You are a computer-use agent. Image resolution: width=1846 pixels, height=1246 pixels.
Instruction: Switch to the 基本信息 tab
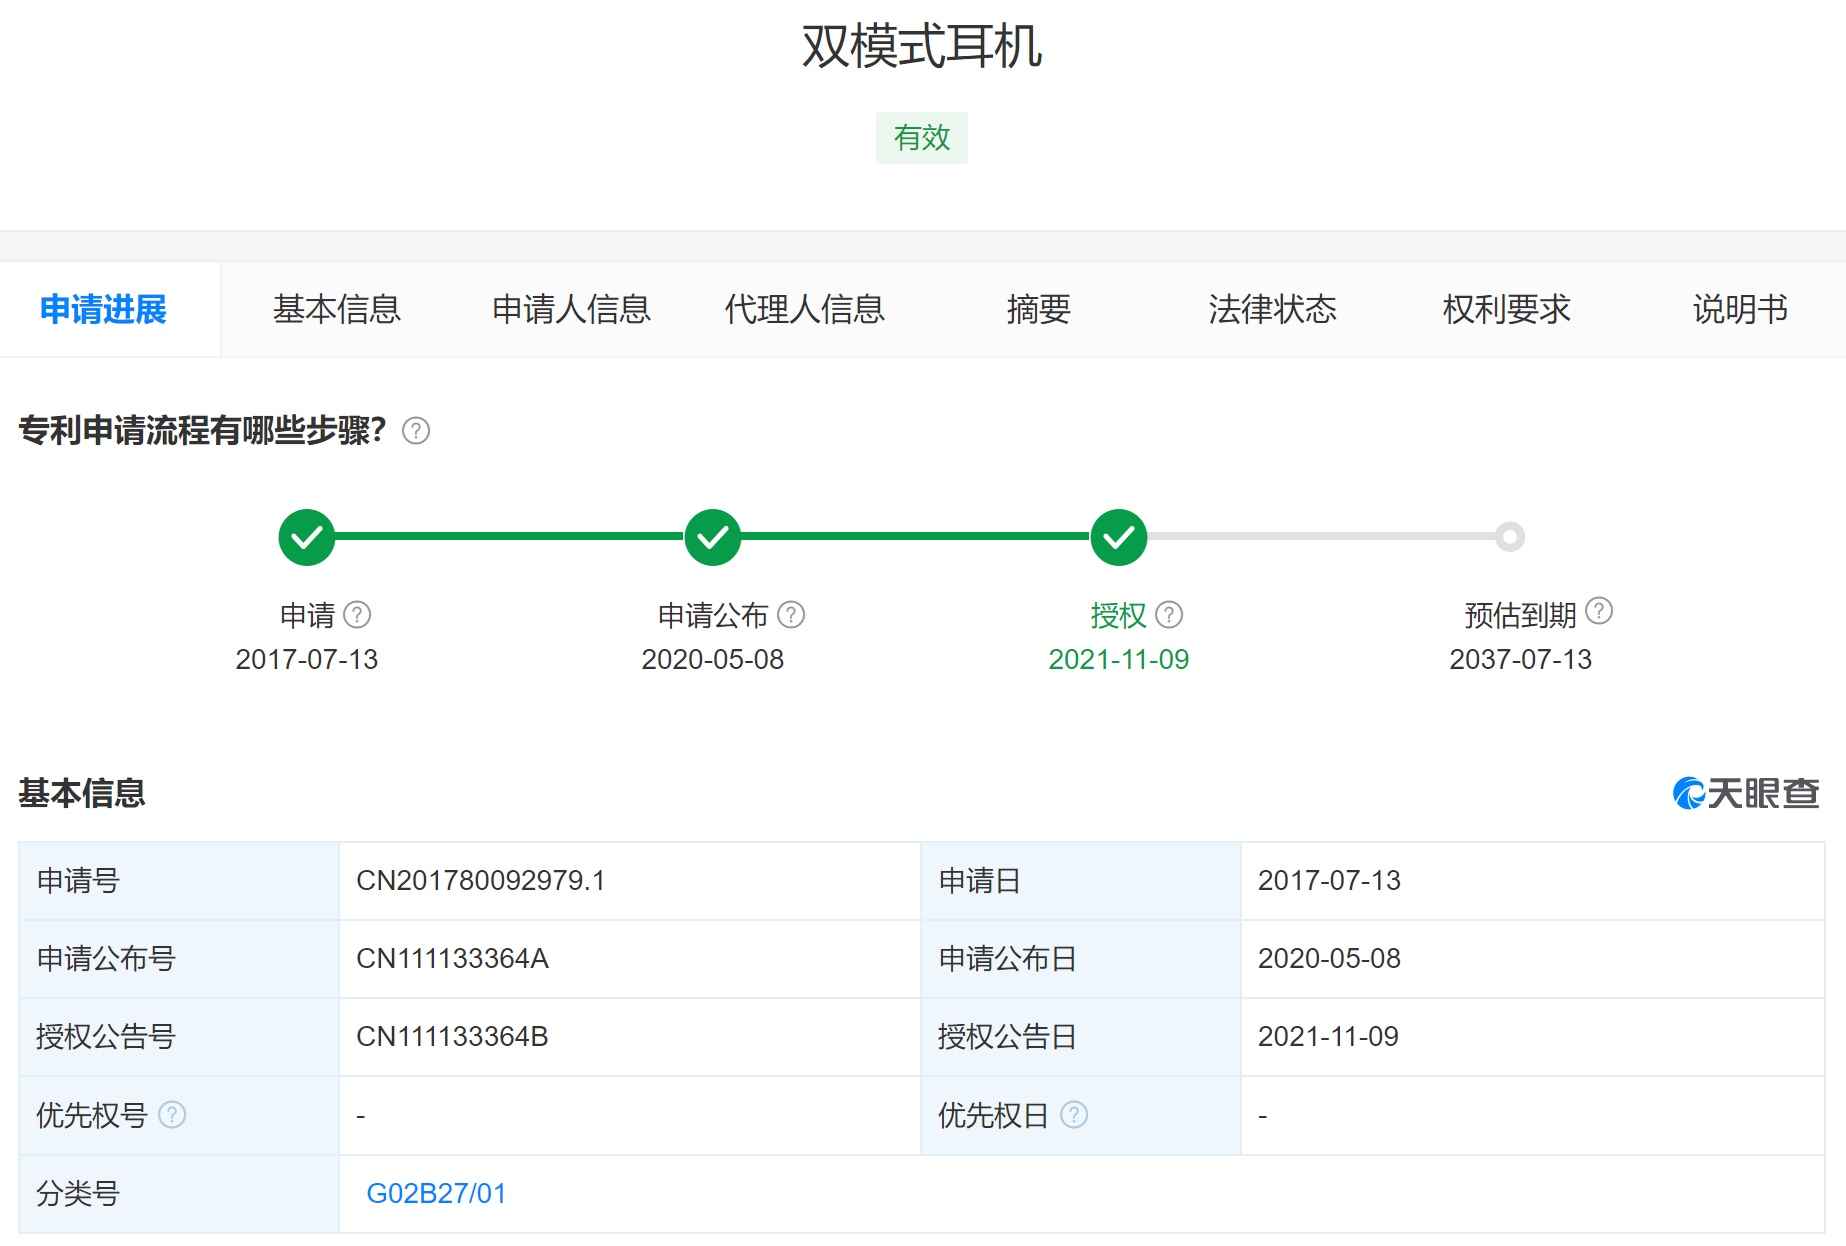[x=337, y=309]
